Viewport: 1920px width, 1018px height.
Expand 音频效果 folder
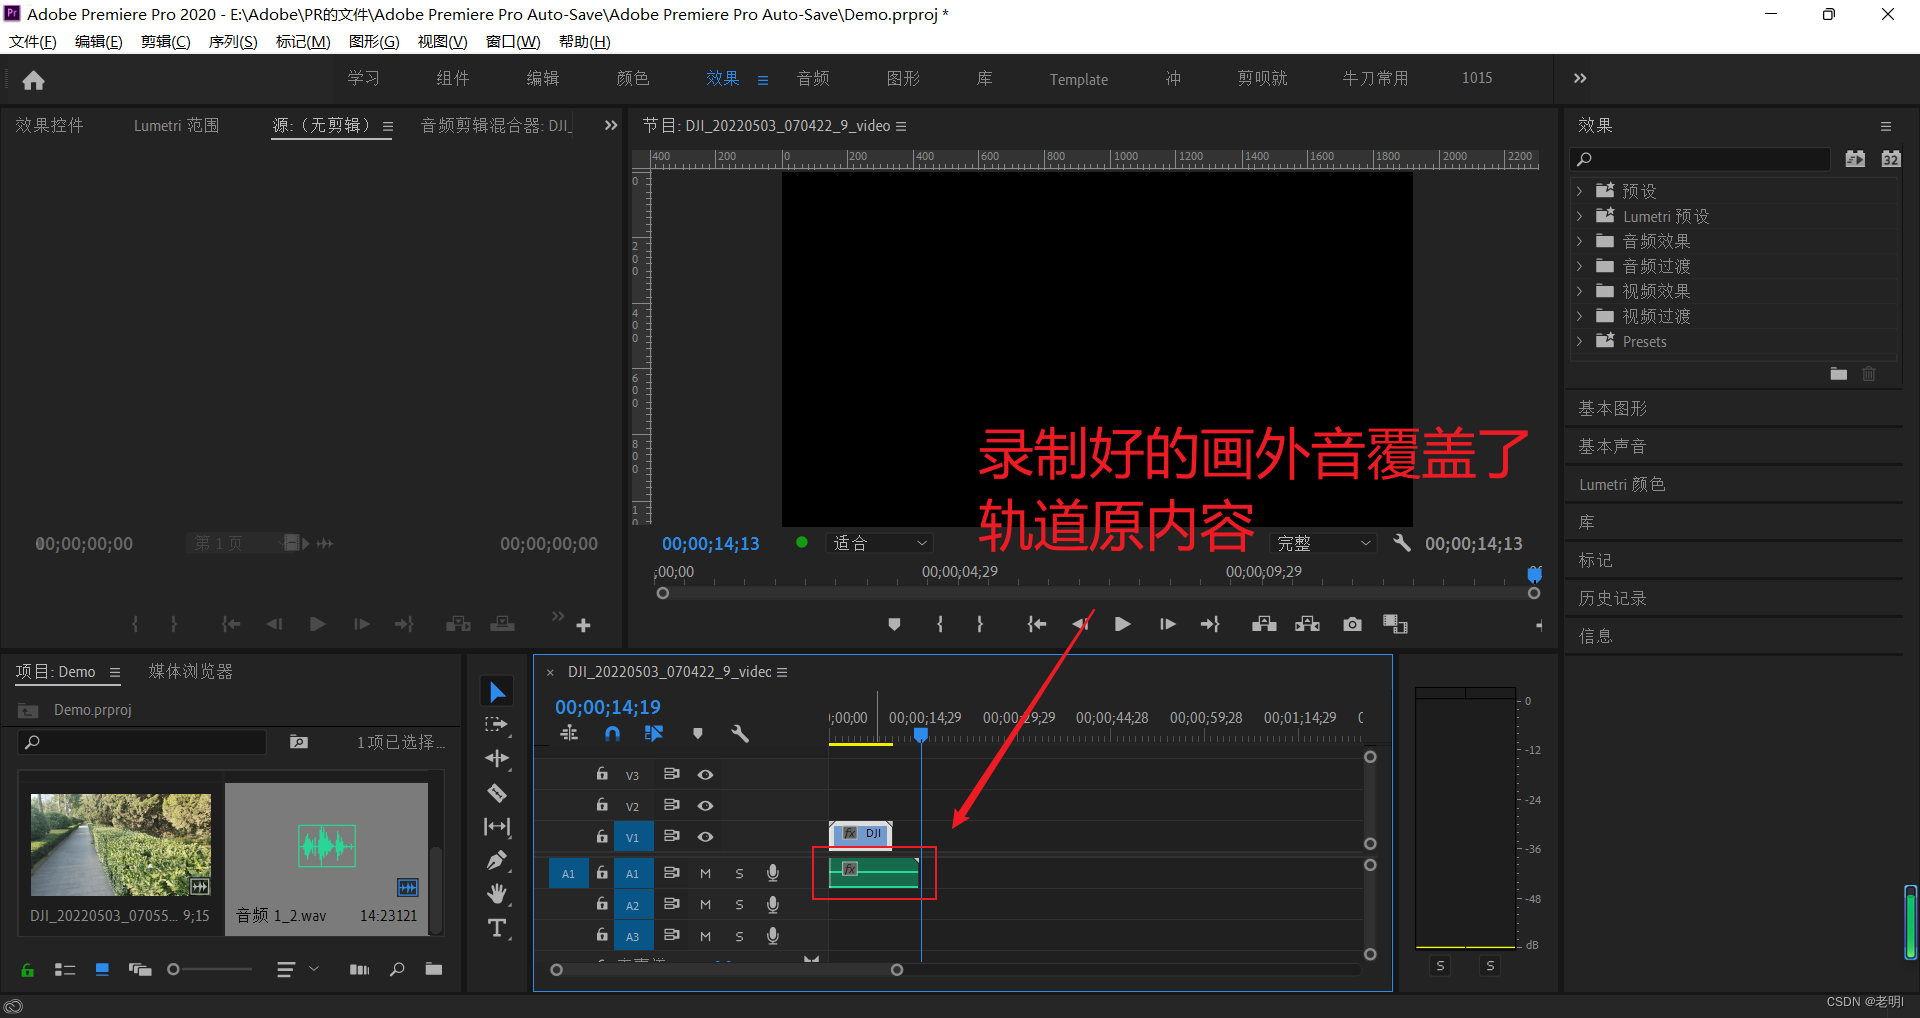pyautogui.click(x=1579, y=241)
